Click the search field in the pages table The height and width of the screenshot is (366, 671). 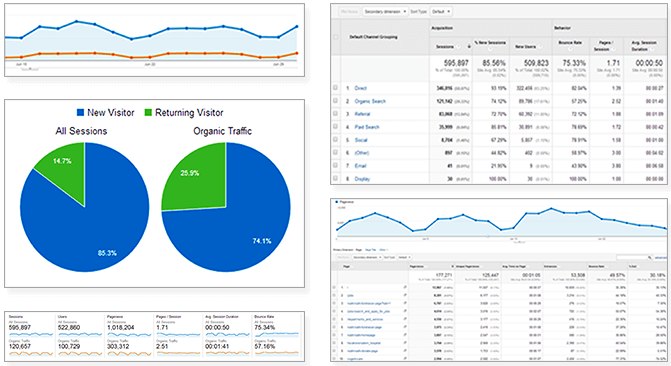pos(632,257)
